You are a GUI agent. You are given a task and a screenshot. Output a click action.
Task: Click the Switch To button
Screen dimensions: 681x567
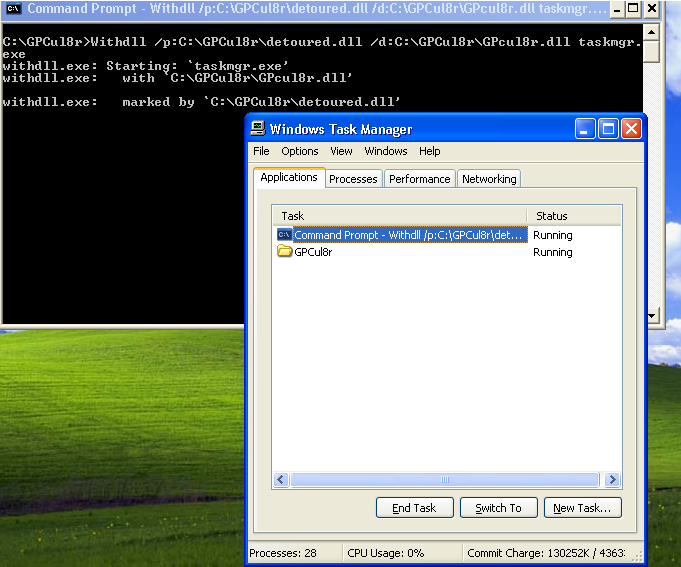[499, 508]
